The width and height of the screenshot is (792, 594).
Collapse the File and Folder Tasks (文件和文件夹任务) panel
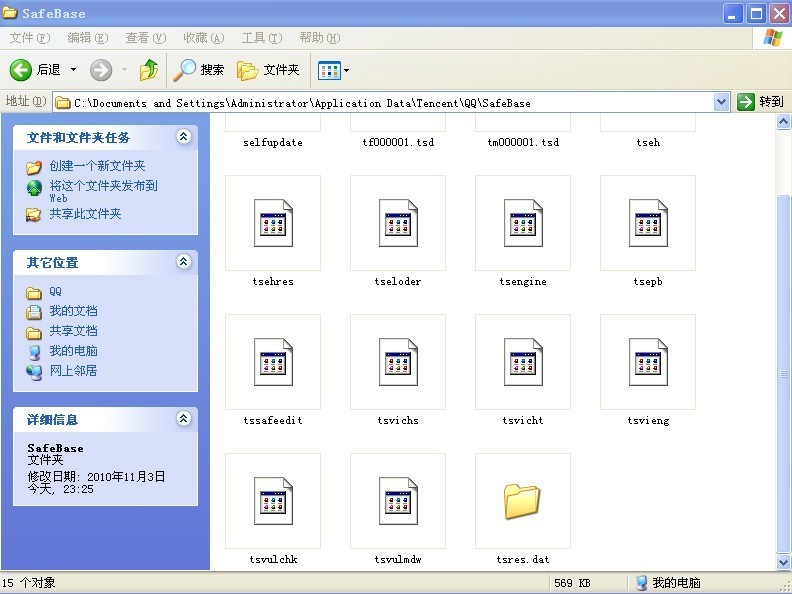tap(183, 137)
